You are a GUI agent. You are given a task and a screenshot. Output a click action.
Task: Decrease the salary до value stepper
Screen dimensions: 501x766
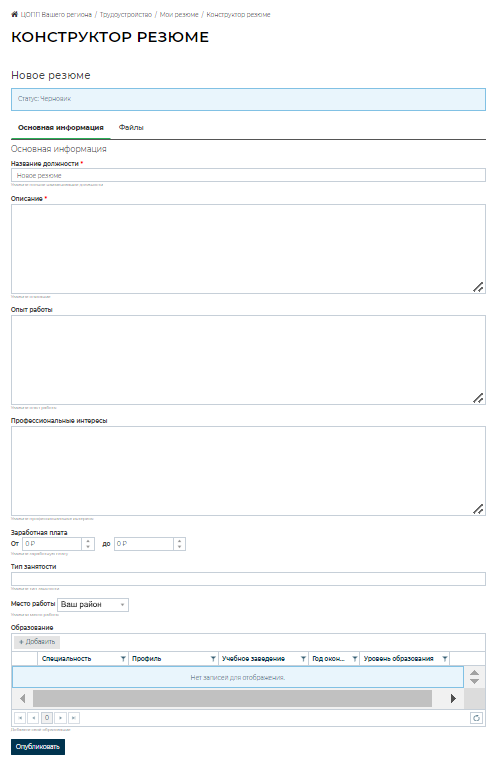[x=179, y=547]
